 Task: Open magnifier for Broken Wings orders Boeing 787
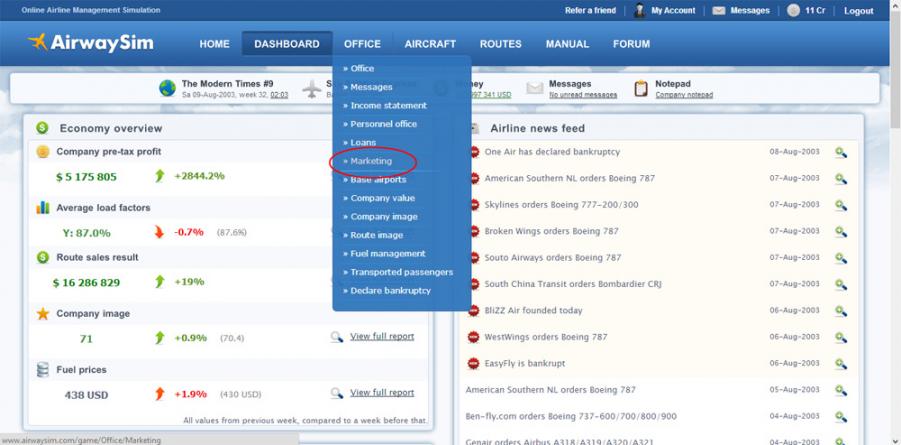[841, 232]
